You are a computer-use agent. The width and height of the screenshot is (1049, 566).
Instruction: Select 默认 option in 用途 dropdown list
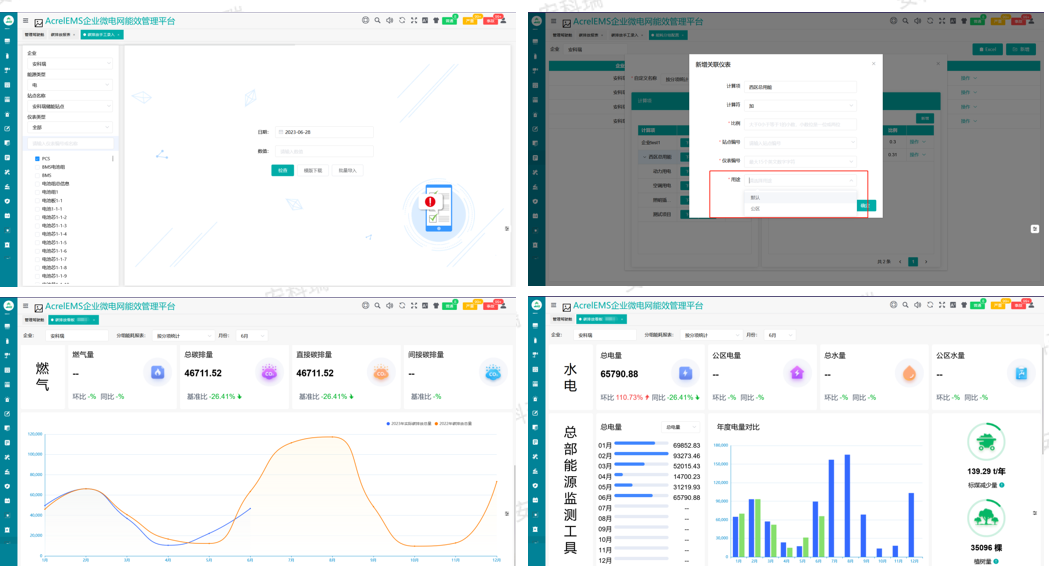pos(756,197)
